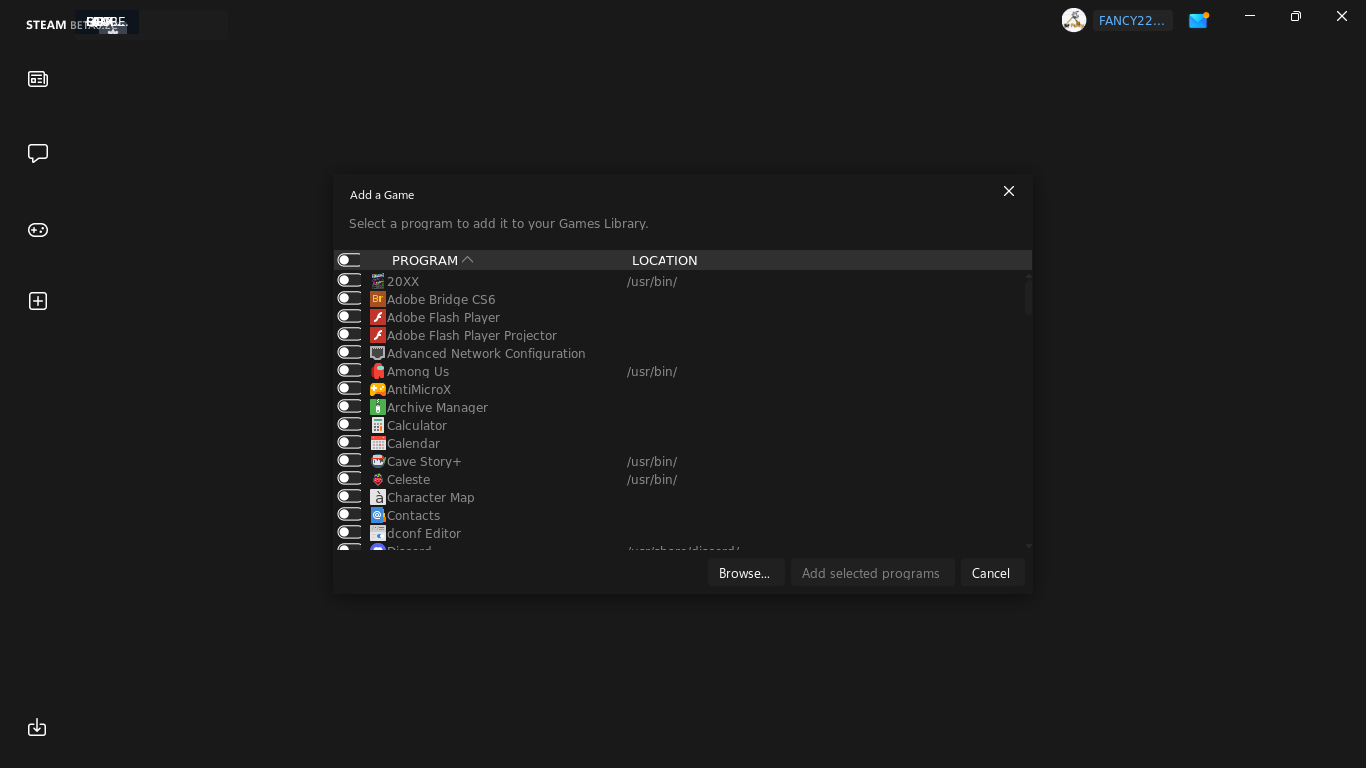Toggle the select-all switch in header
Screen dimensions: 1366x768
pos(349,260)
